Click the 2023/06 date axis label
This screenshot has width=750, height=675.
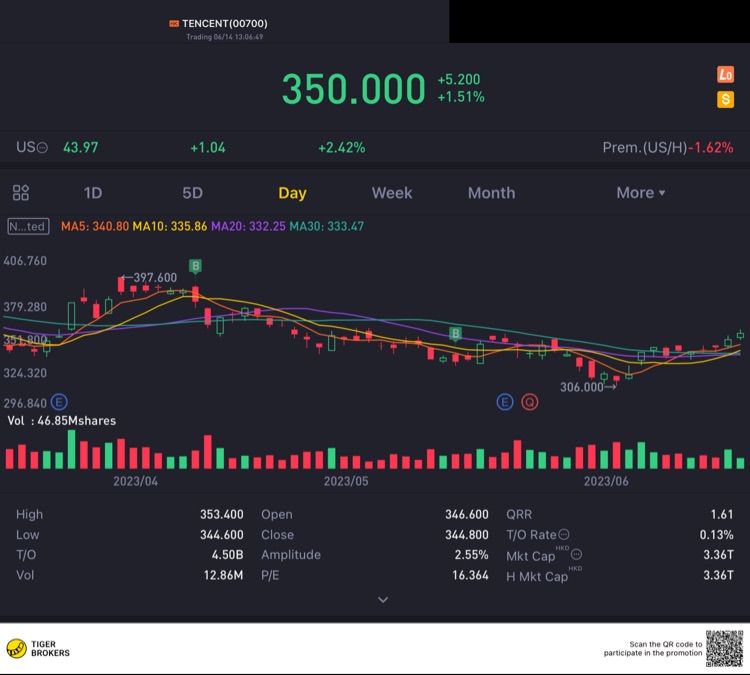coord(606,481)
